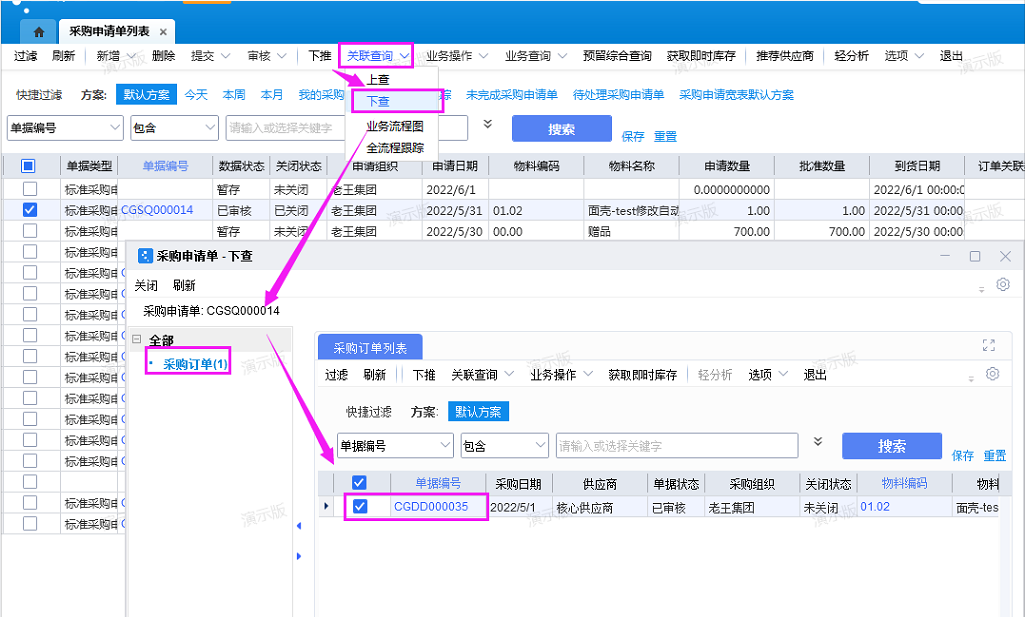
Task: Collapse the 全部 tree node
Action: (137, 339)
